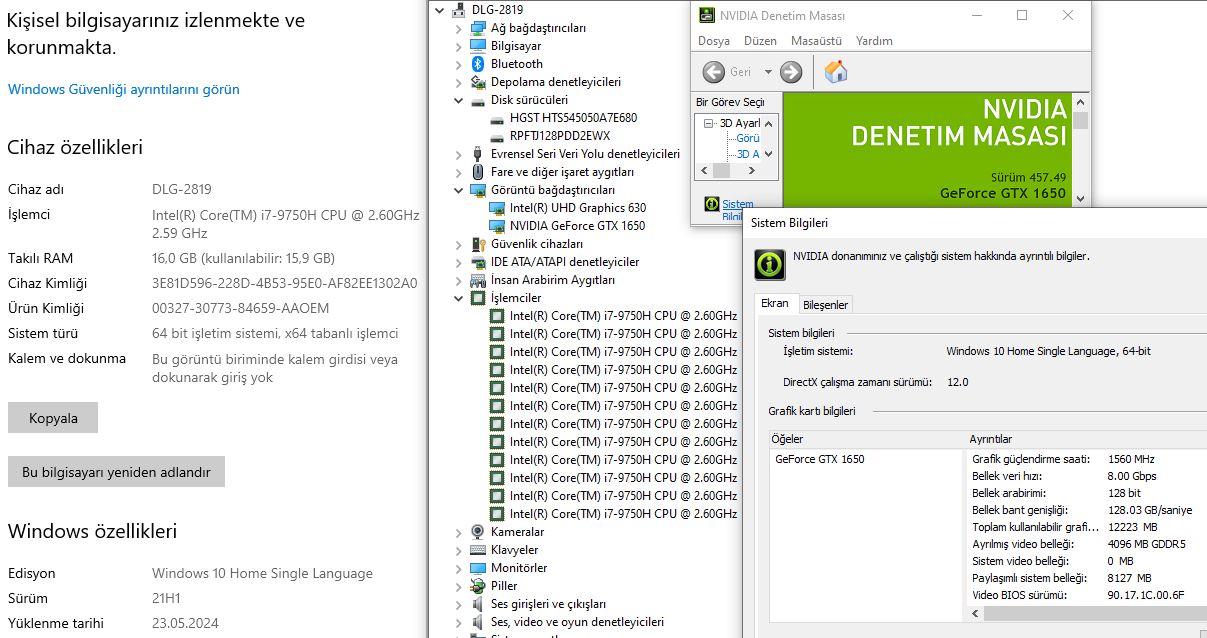
Task: Switch to the Bileşenler tab
Action: click(825, 304)
